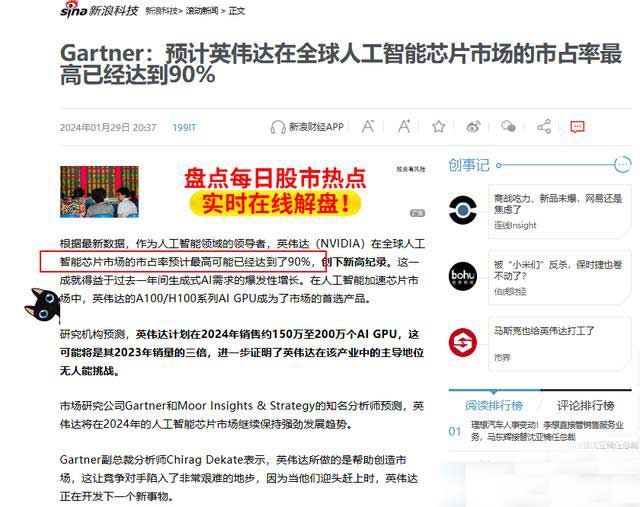Open the share options icon
Screen dimensions: 640x507
pos(544,127)
